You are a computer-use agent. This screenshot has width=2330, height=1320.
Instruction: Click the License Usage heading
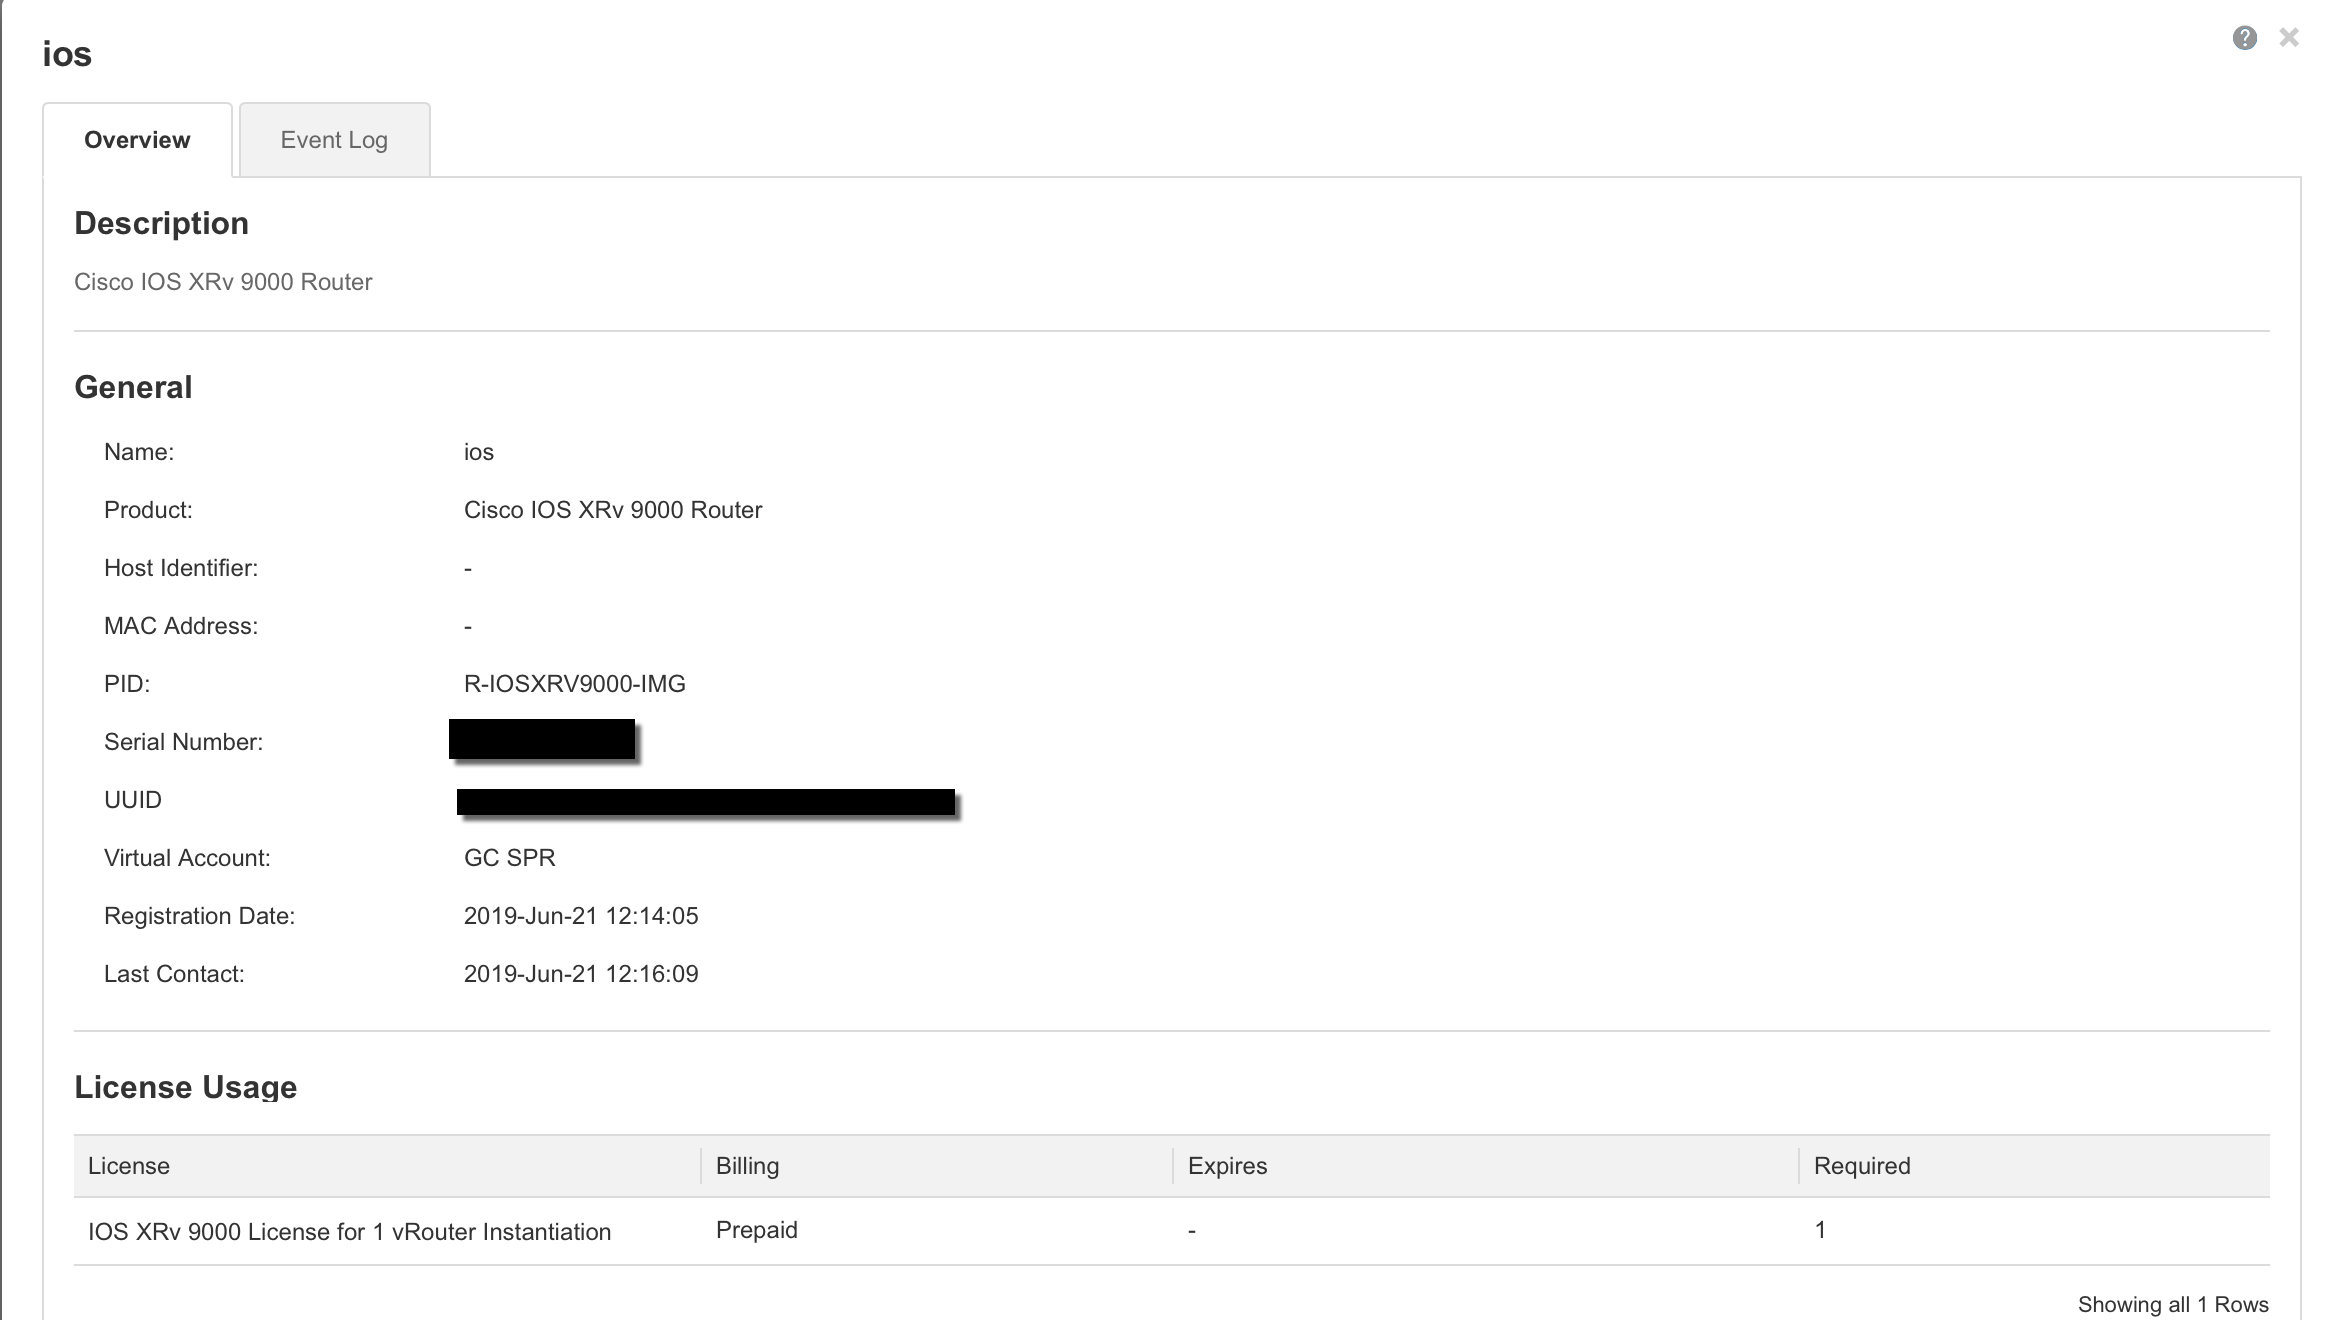pyautogui.click(x=186, y=1087)
